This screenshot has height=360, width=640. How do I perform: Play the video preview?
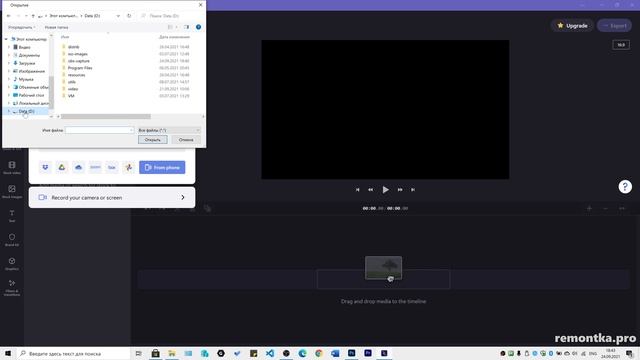385,190
